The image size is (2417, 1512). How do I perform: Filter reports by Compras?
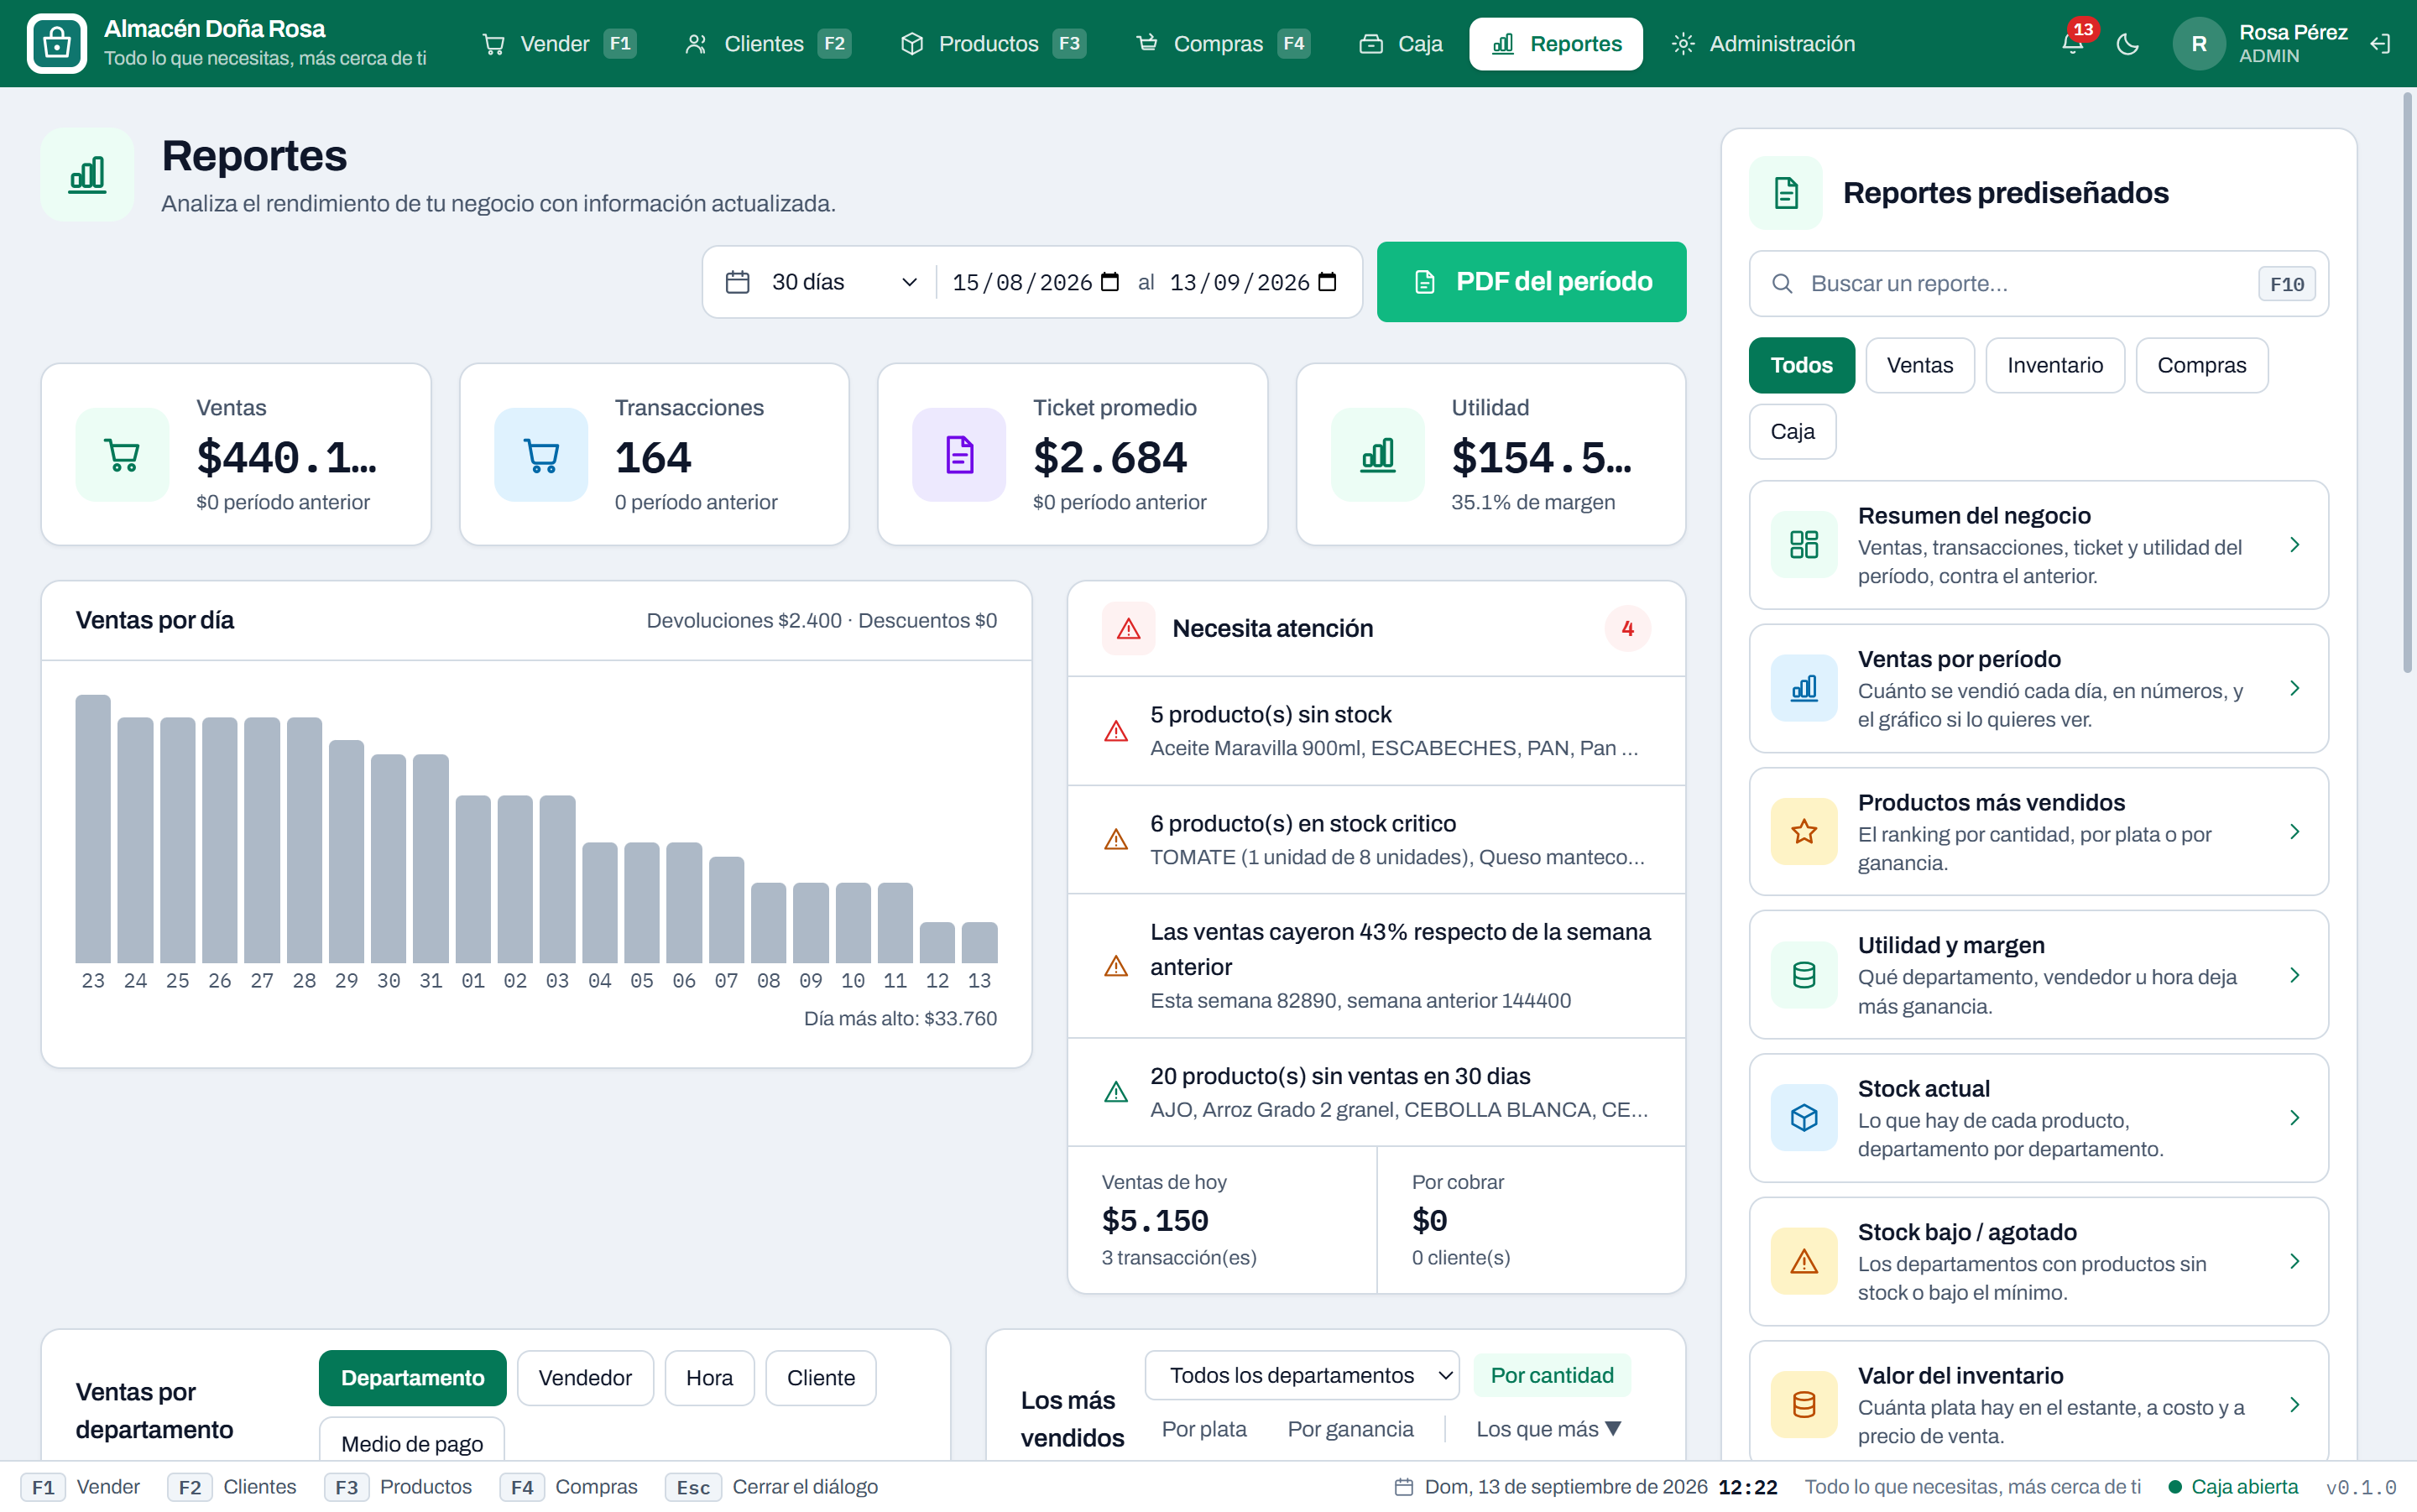coord(2201,366)
